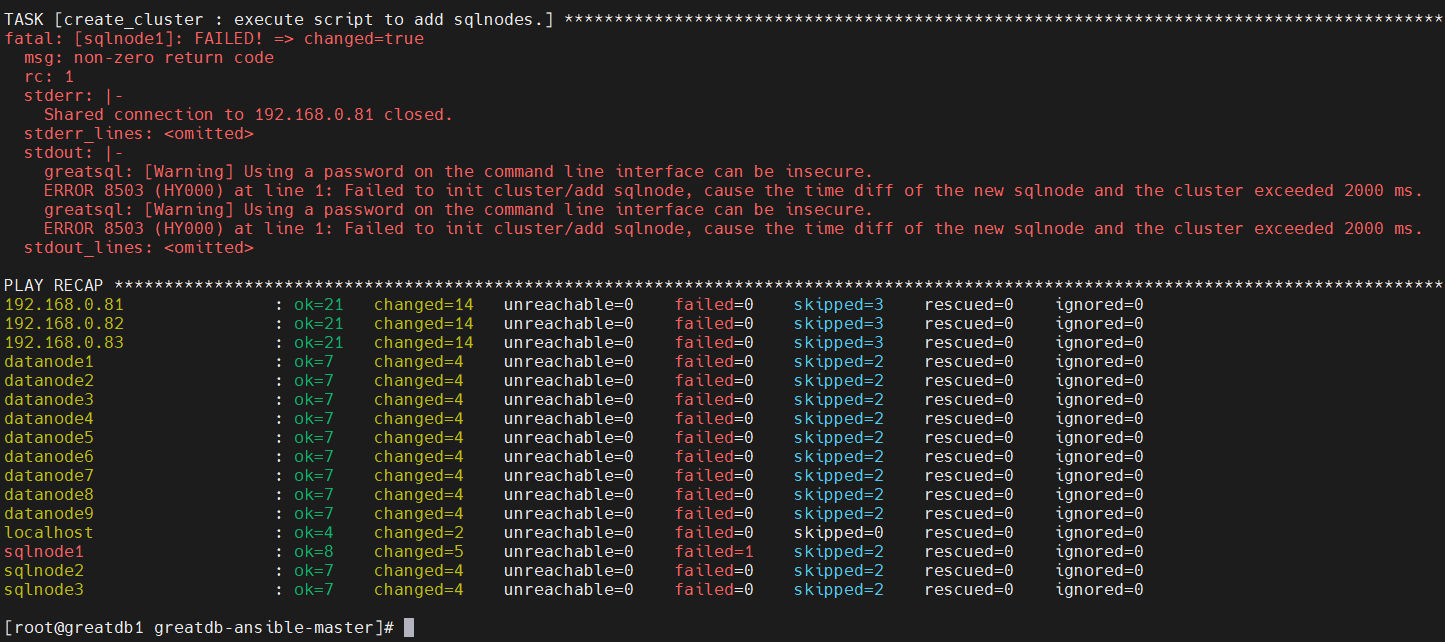Click the 'ok=4' value in localhost row
This screenshot has height=642, width=1445.
[x=314, y=533]
